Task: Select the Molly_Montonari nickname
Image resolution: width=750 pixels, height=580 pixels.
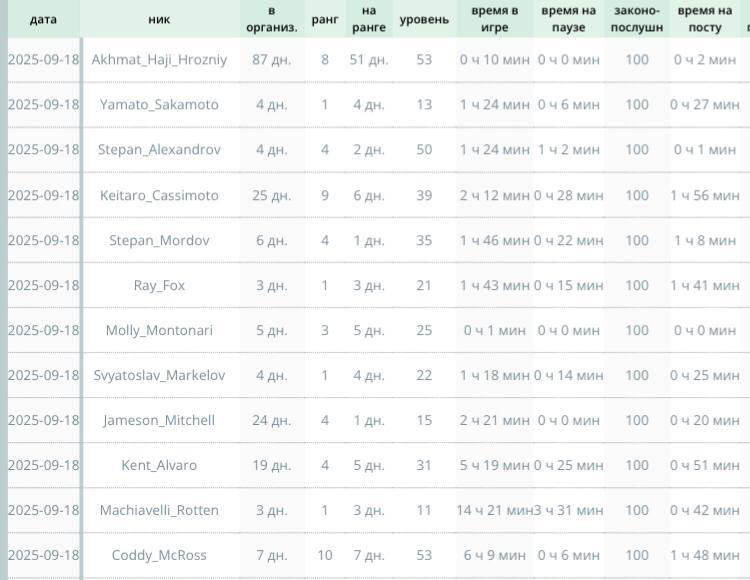Action: coord(159,330)
